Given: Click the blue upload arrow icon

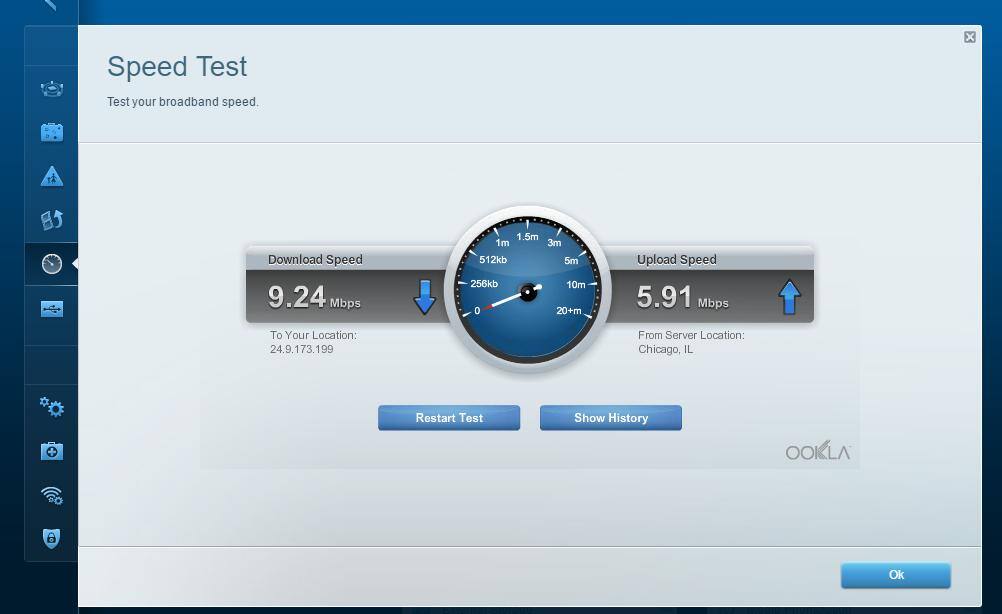Looking at the screenshot, I should point(790,297).
